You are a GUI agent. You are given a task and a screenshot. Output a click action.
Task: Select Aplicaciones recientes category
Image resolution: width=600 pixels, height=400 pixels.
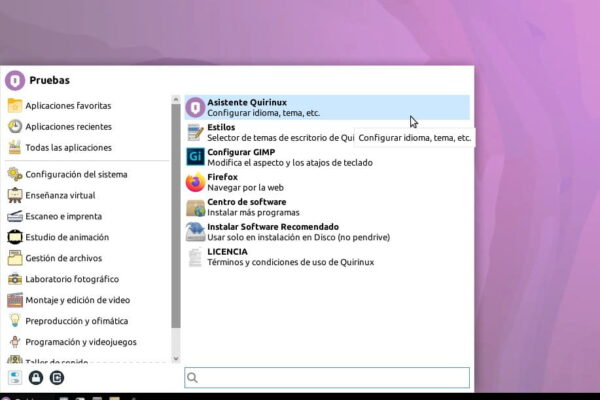[x=68, y=127]
